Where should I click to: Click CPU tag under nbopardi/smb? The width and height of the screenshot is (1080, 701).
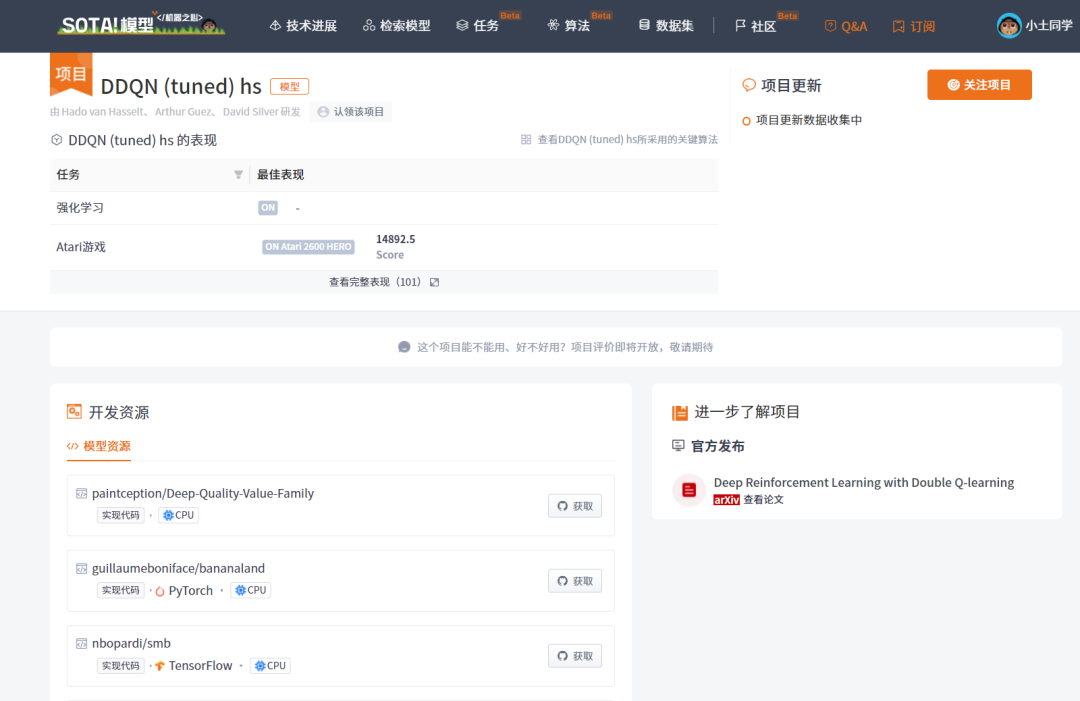[270, 666]
